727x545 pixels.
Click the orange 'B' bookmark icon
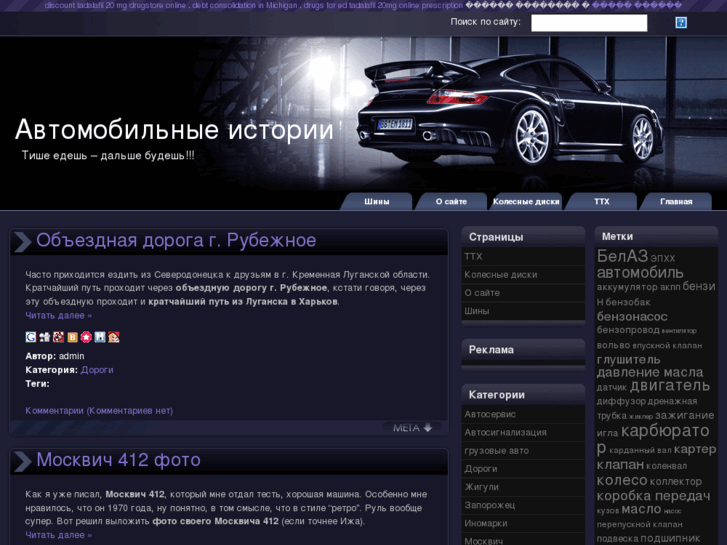(x=72, y=337)
